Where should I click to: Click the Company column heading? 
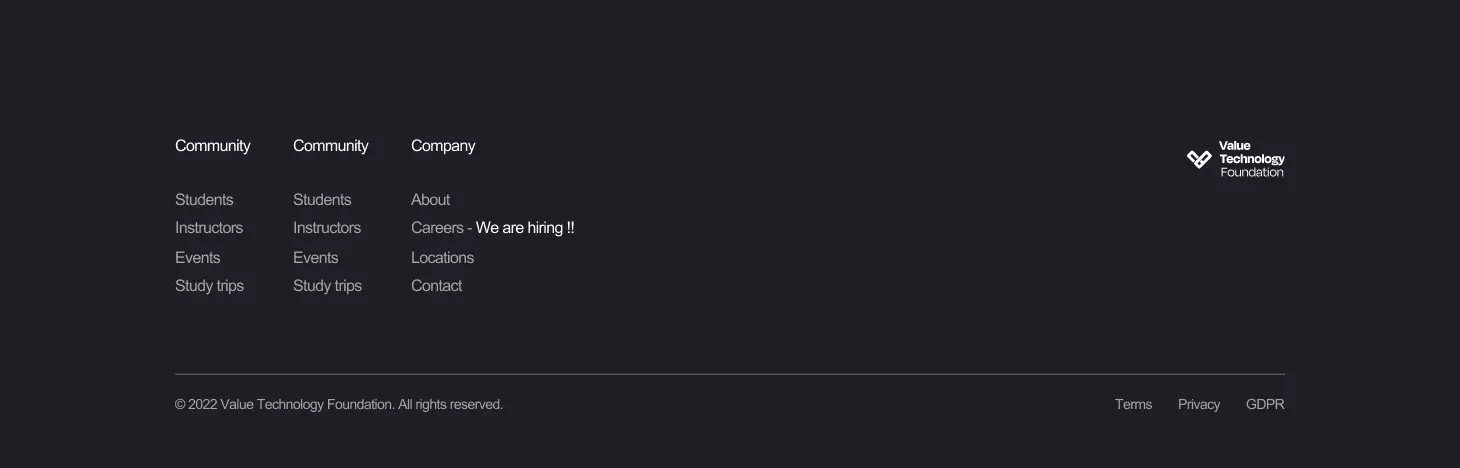tap(443, 146)
